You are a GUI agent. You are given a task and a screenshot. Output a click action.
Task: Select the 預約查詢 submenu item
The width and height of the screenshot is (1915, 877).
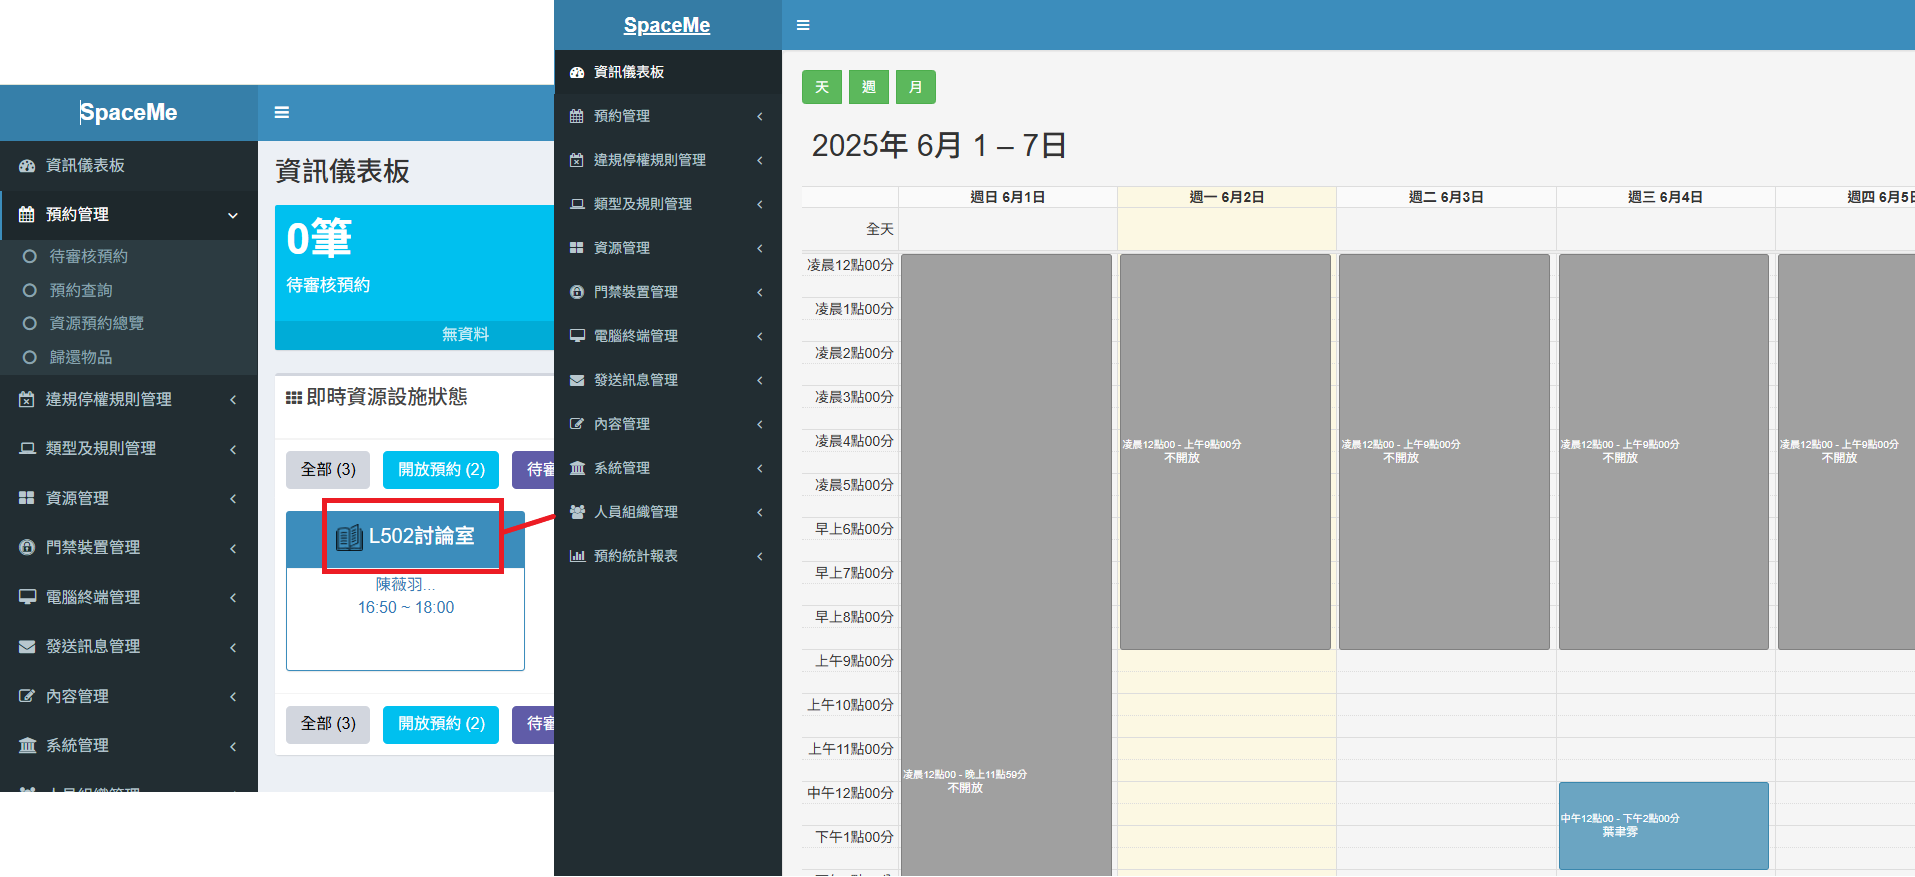point(81,290)
